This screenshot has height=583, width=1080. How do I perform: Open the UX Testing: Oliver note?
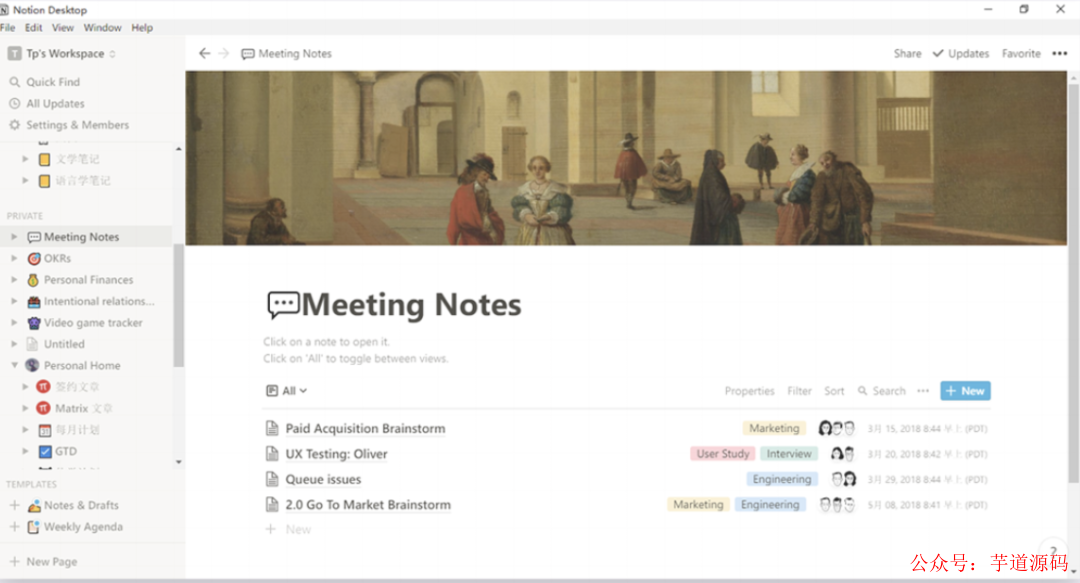tap(336, 453)
